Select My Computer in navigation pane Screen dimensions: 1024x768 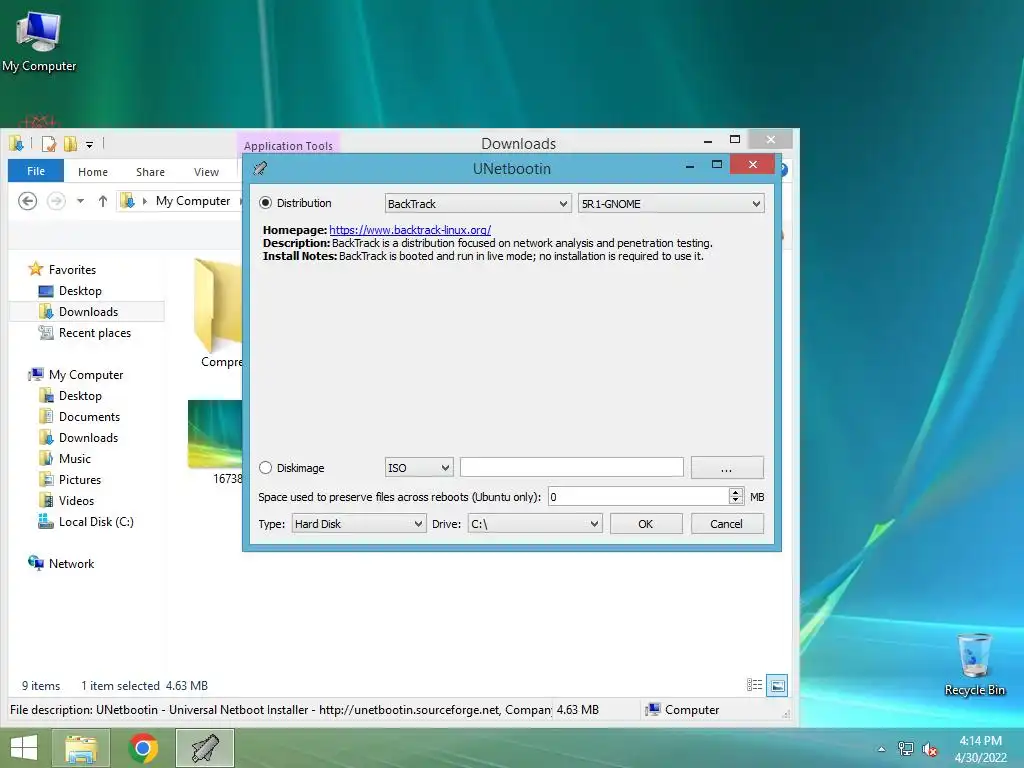[x=86, y=375]
